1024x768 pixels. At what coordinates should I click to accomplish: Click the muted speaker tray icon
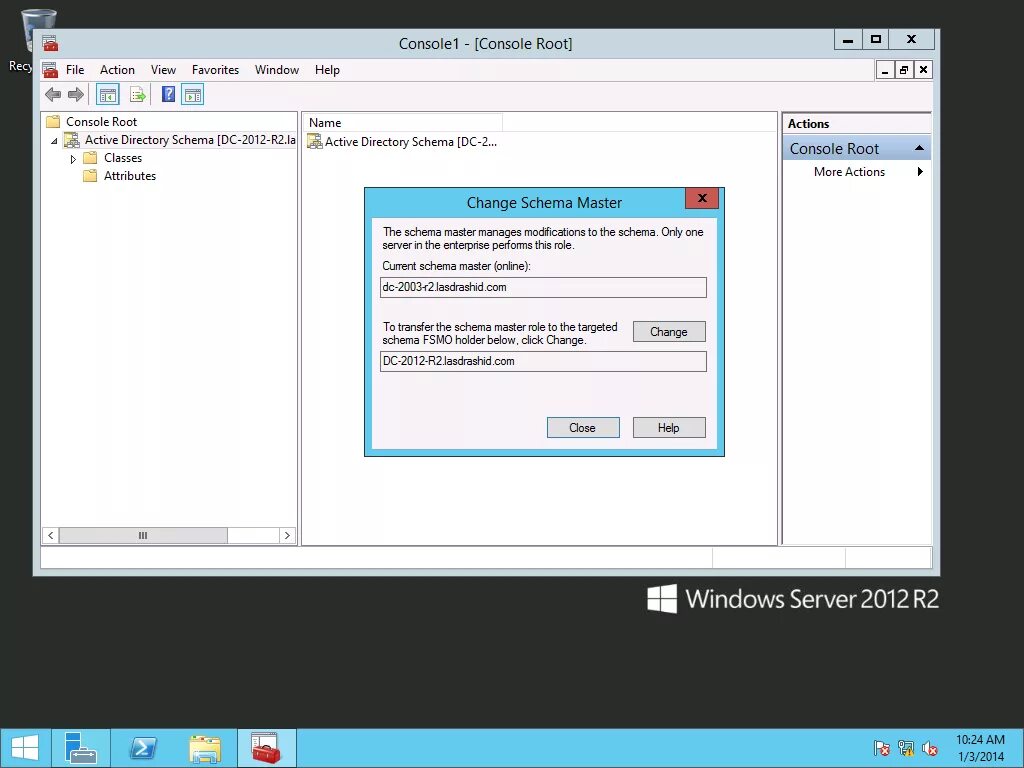(x=930, y=748)
